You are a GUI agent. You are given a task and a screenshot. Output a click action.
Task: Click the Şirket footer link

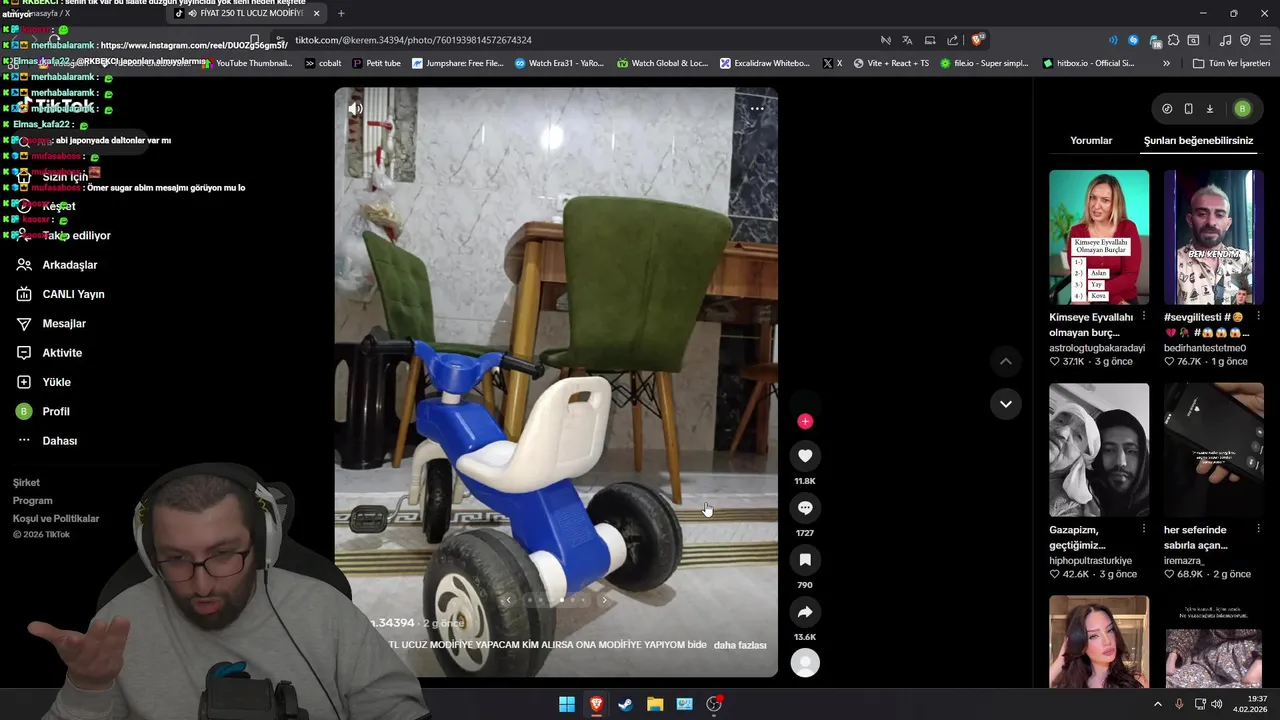[26, 483]
